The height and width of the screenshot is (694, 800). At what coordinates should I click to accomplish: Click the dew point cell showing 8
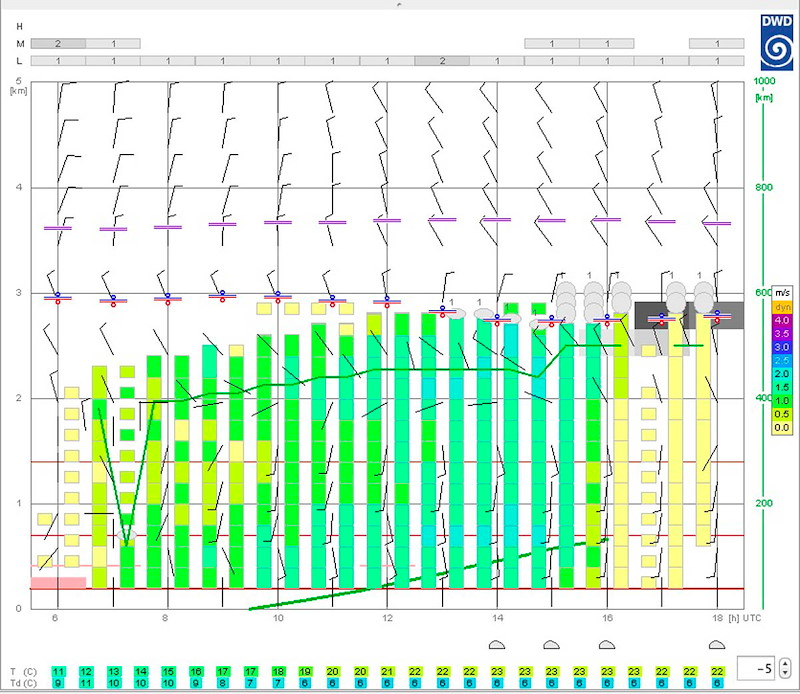[x=223, y=683]
